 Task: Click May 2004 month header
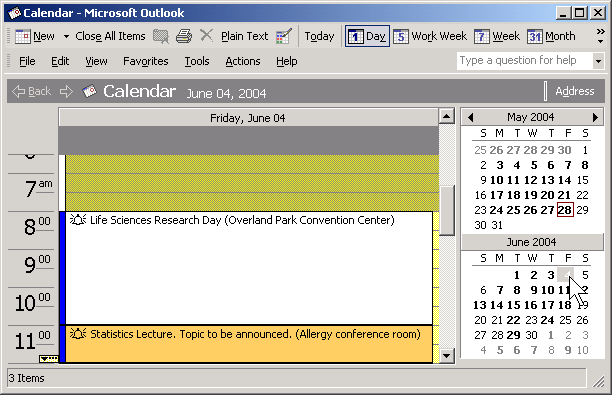531,117
